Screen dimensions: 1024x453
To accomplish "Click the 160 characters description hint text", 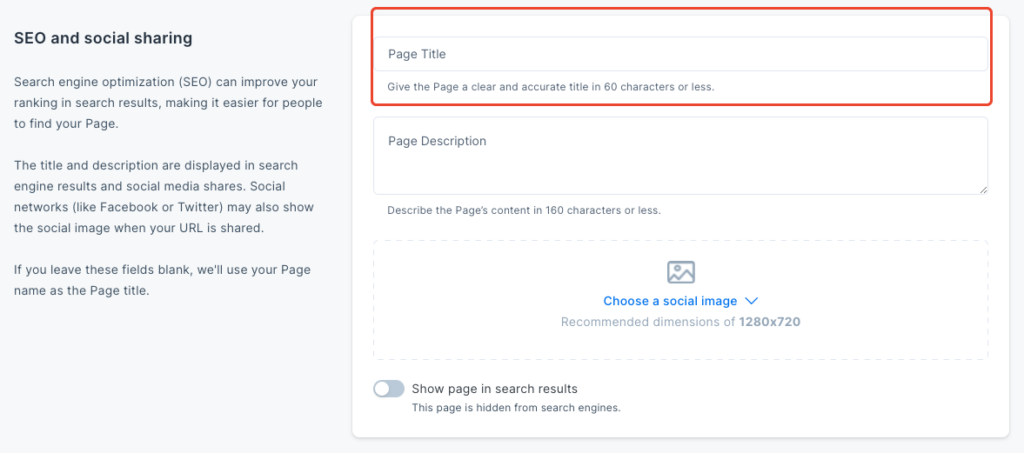I will 524,211.
